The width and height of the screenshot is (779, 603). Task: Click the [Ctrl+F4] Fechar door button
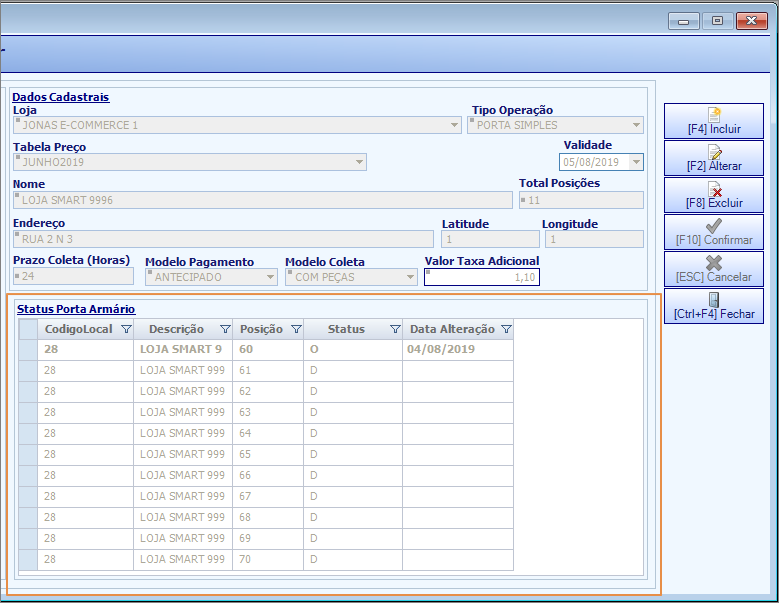pyautogui.click(x=713, y=306)
